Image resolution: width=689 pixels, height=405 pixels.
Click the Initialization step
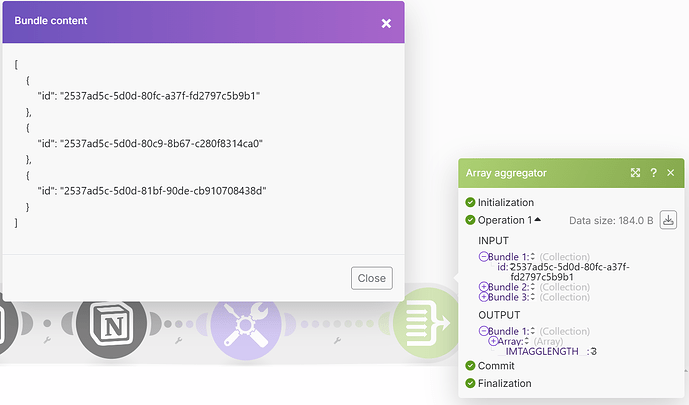point(506,202)
